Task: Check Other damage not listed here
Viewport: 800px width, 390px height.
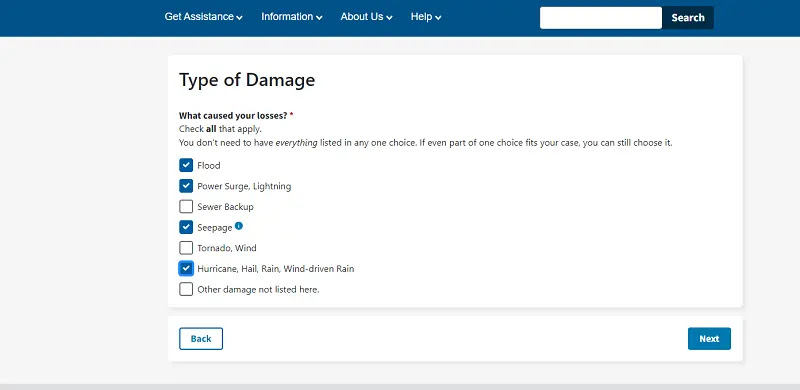Action: click(186, 289)
